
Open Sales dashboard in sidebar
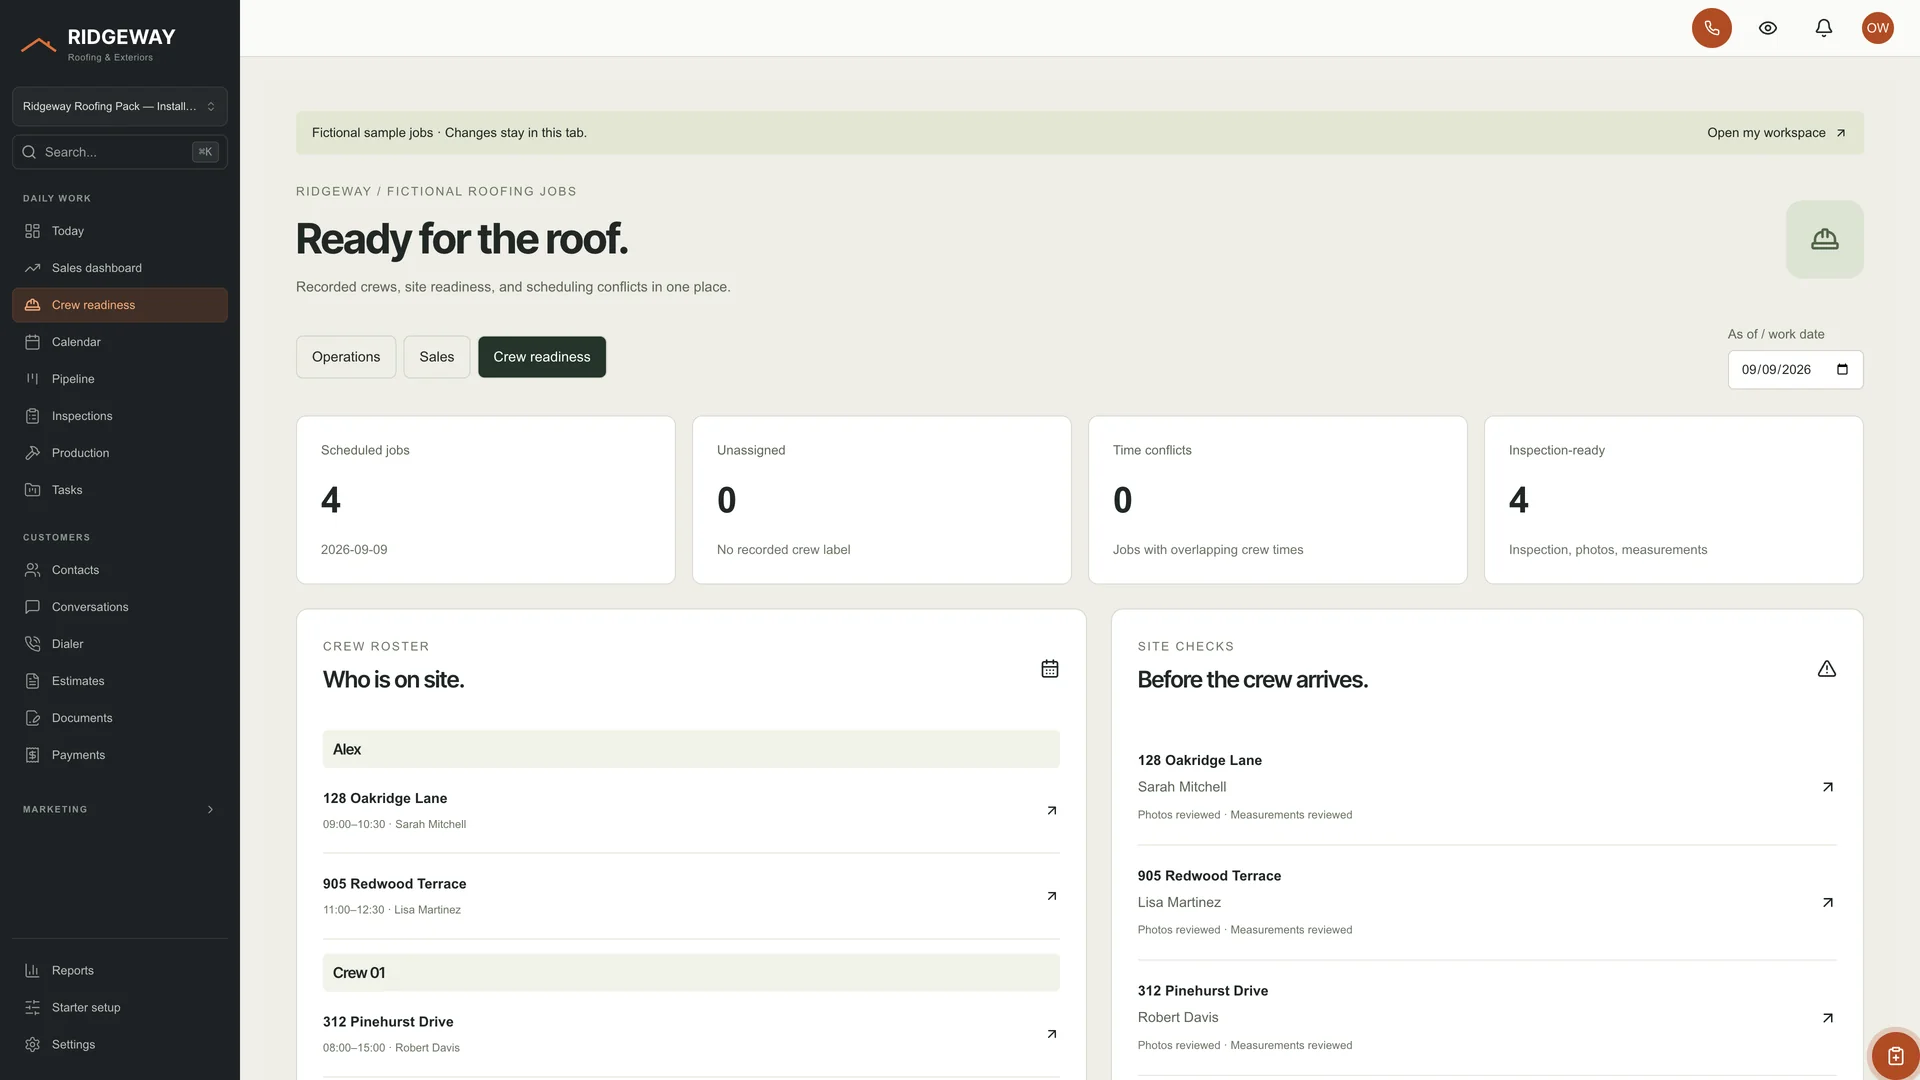click(120, 268)
